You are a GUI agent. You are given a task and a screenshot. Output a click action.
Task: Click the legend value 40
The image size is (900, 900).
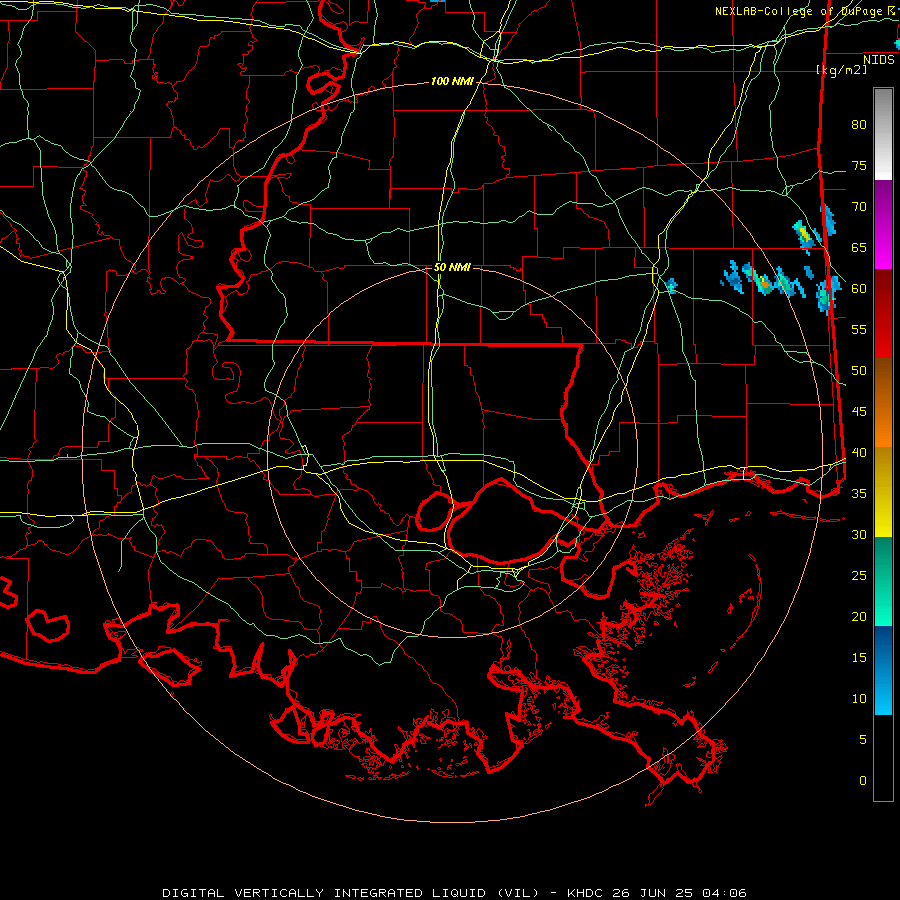tap(859, 453)
